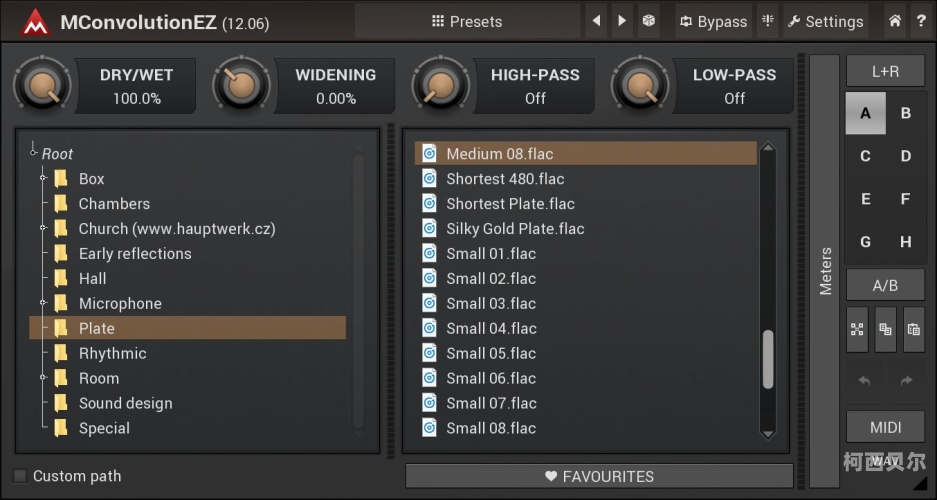Image resolution: width=937 pixels, height=500 pixels.
Task: Collapse the Root tree node
Action: point(34,152)
